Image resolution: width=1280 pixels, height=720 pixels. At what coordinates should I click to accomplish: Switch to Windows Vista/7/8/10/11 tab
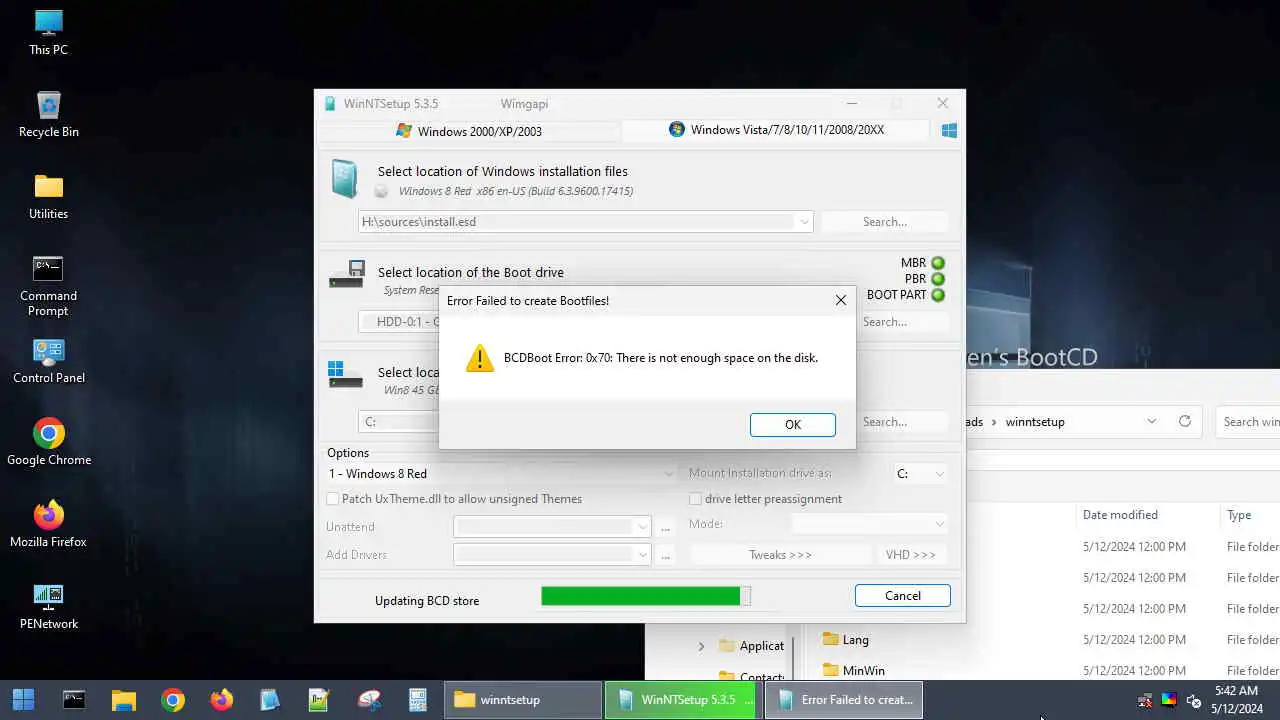point(776,130)
